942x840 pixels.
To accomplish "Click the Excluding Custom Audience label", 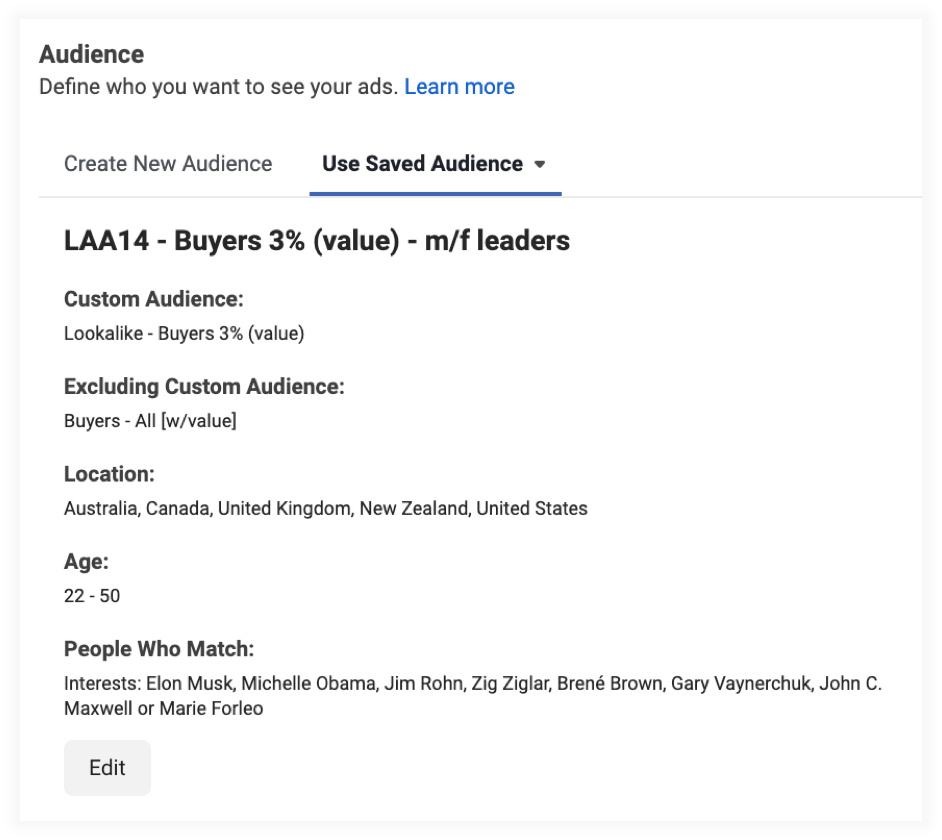I will tap(204, 387).
